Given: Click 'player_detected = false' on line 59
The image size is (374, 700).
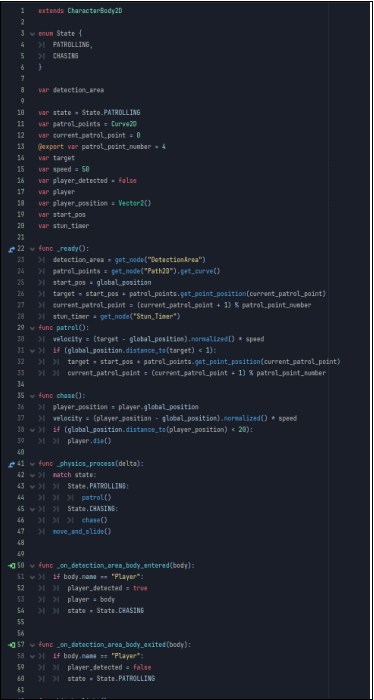Looking at the screenshot, I should click(109, 668).
